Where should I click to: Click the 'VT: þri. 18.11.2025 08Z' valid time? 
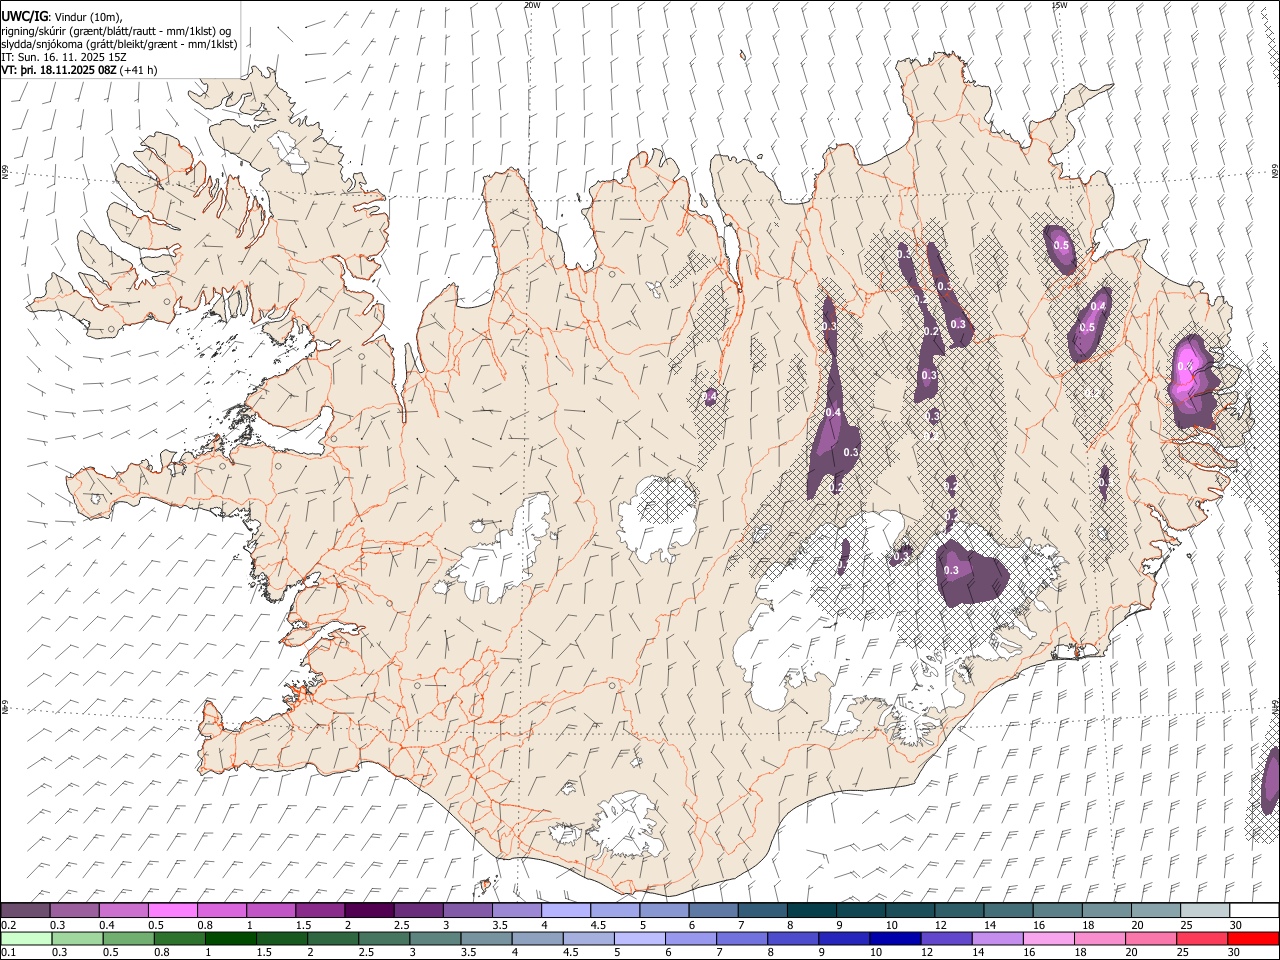click(x=58, y=70)
